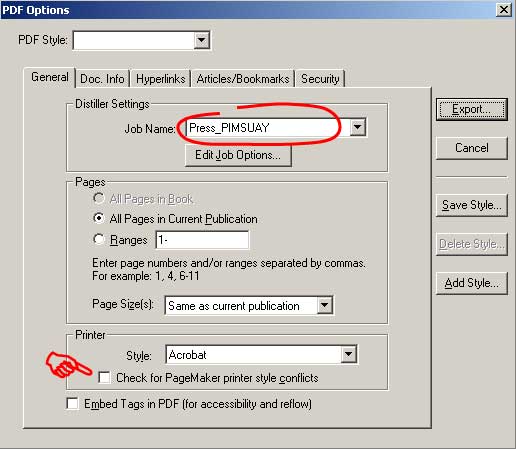Choose the Ranges radio button

coord(99,239)
